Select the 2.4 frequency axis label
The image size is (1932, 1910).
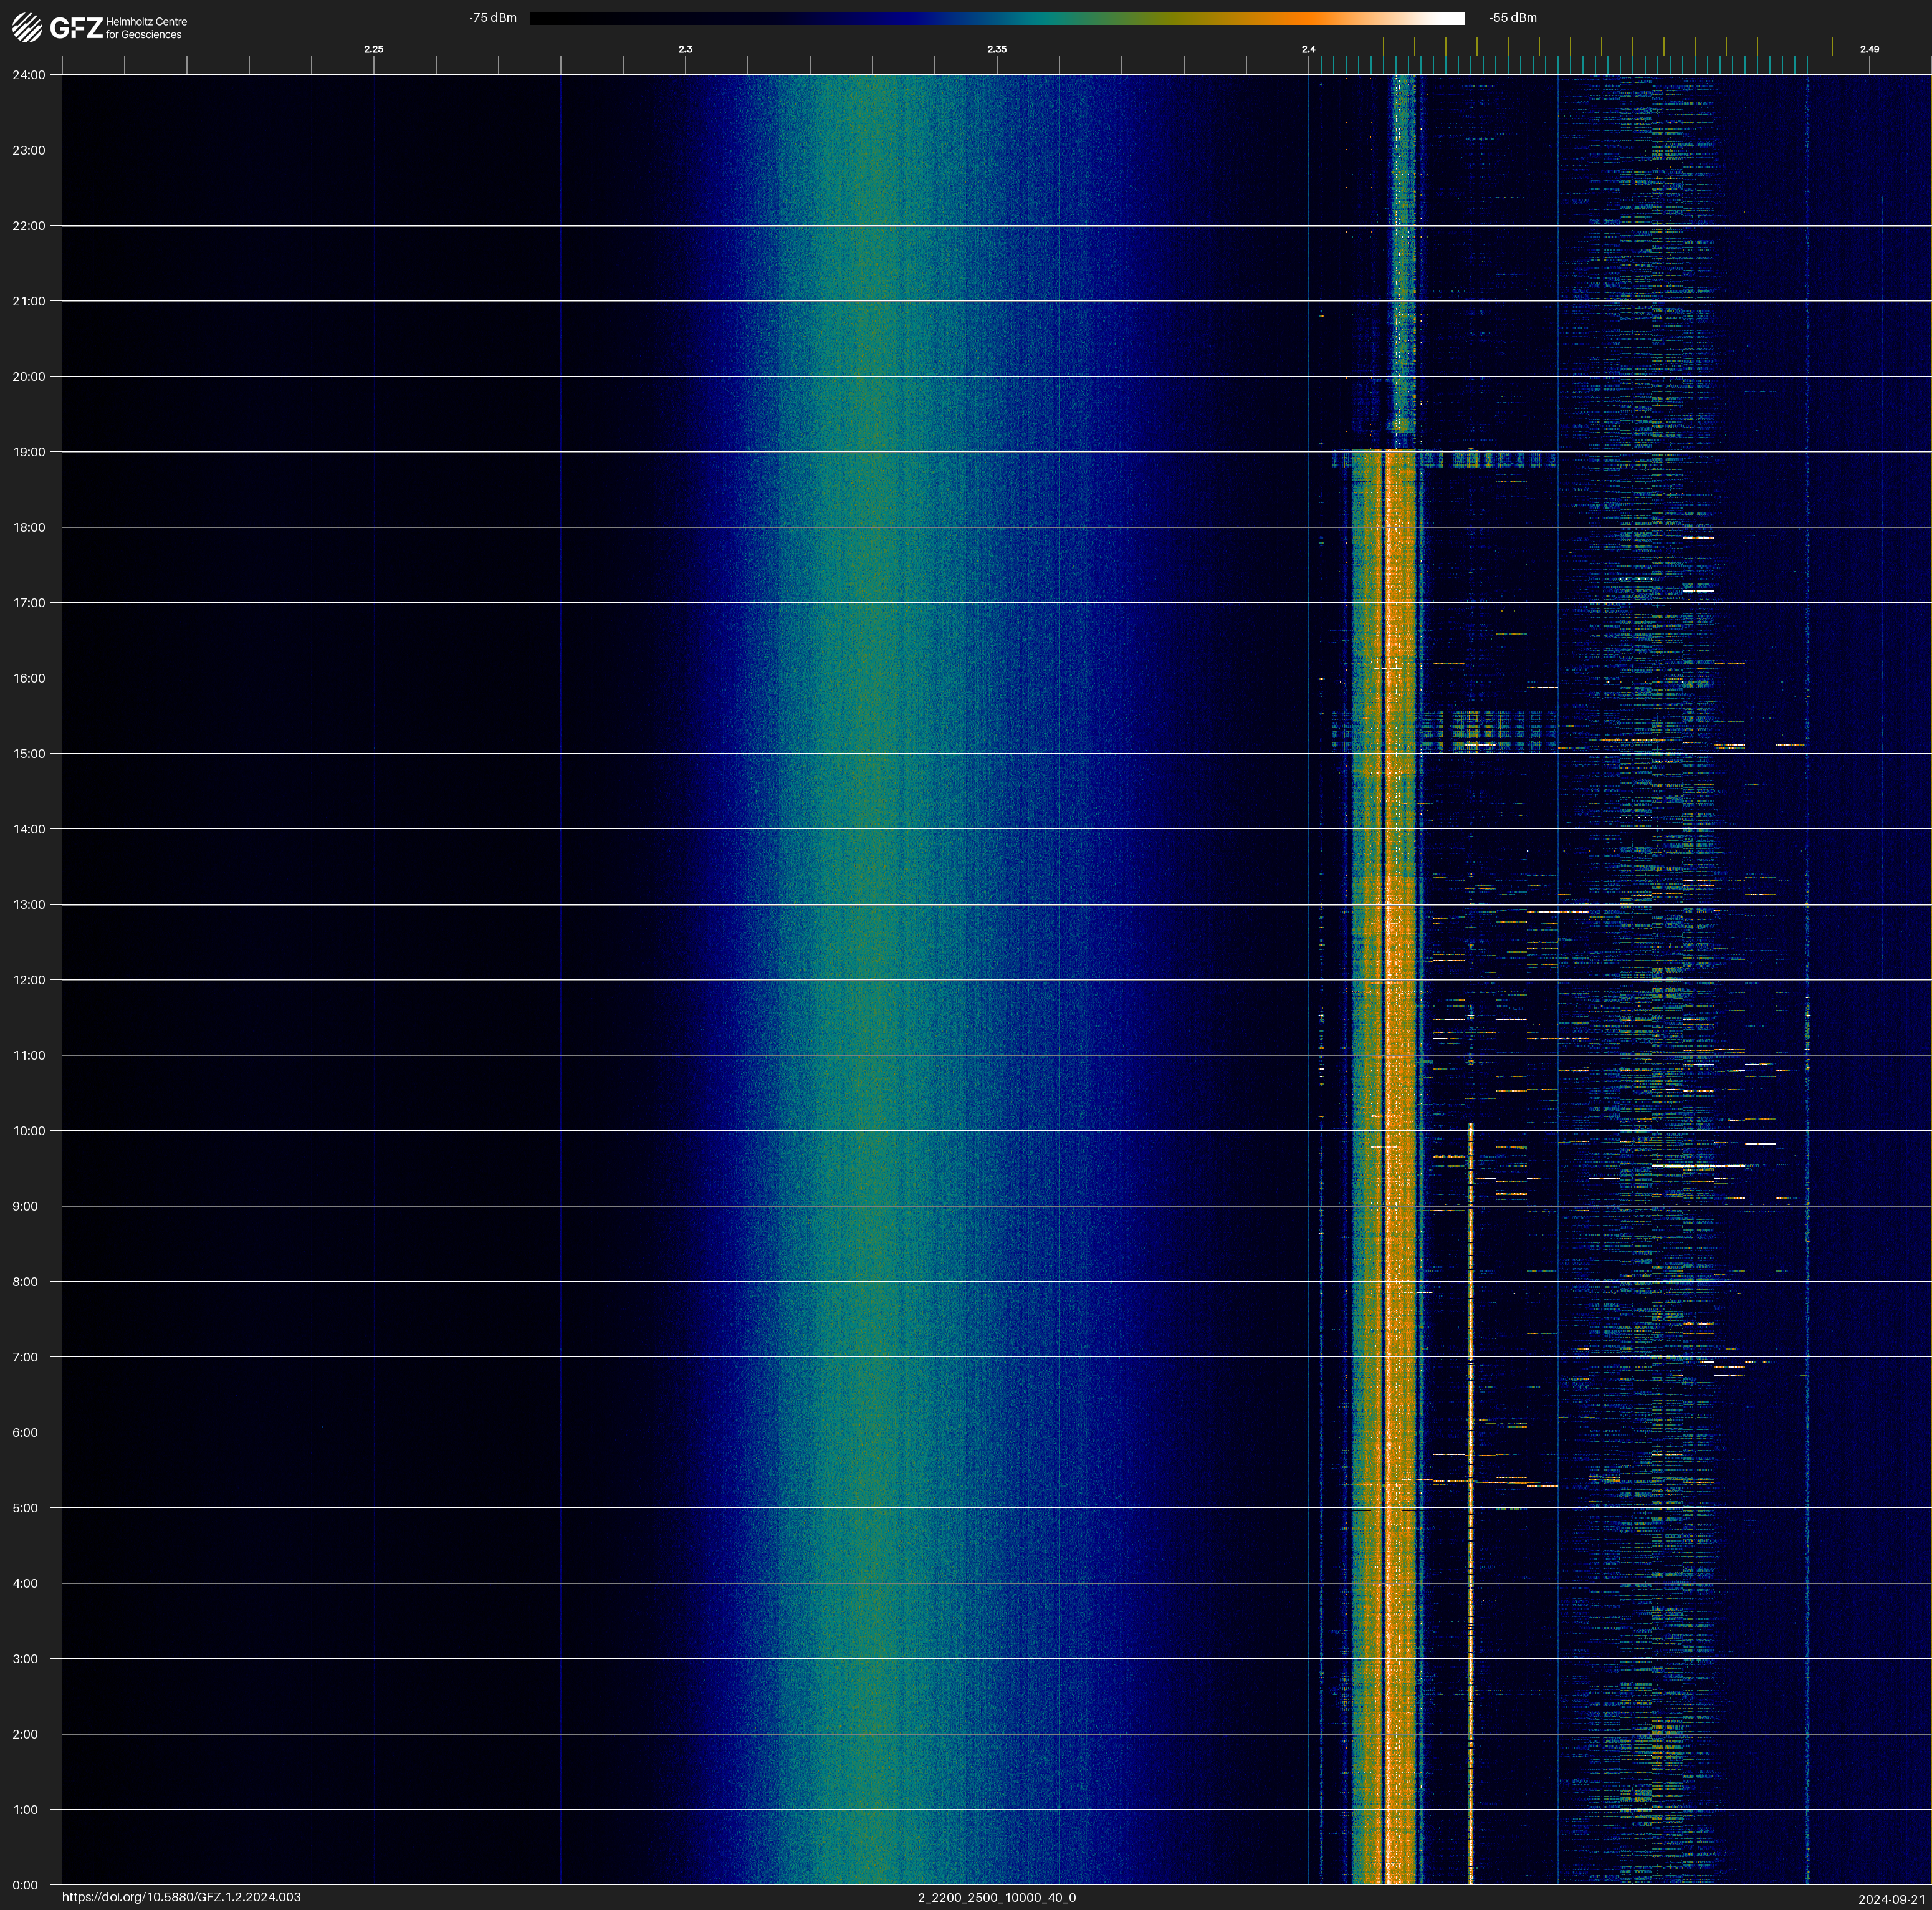tap(1308, 49)
